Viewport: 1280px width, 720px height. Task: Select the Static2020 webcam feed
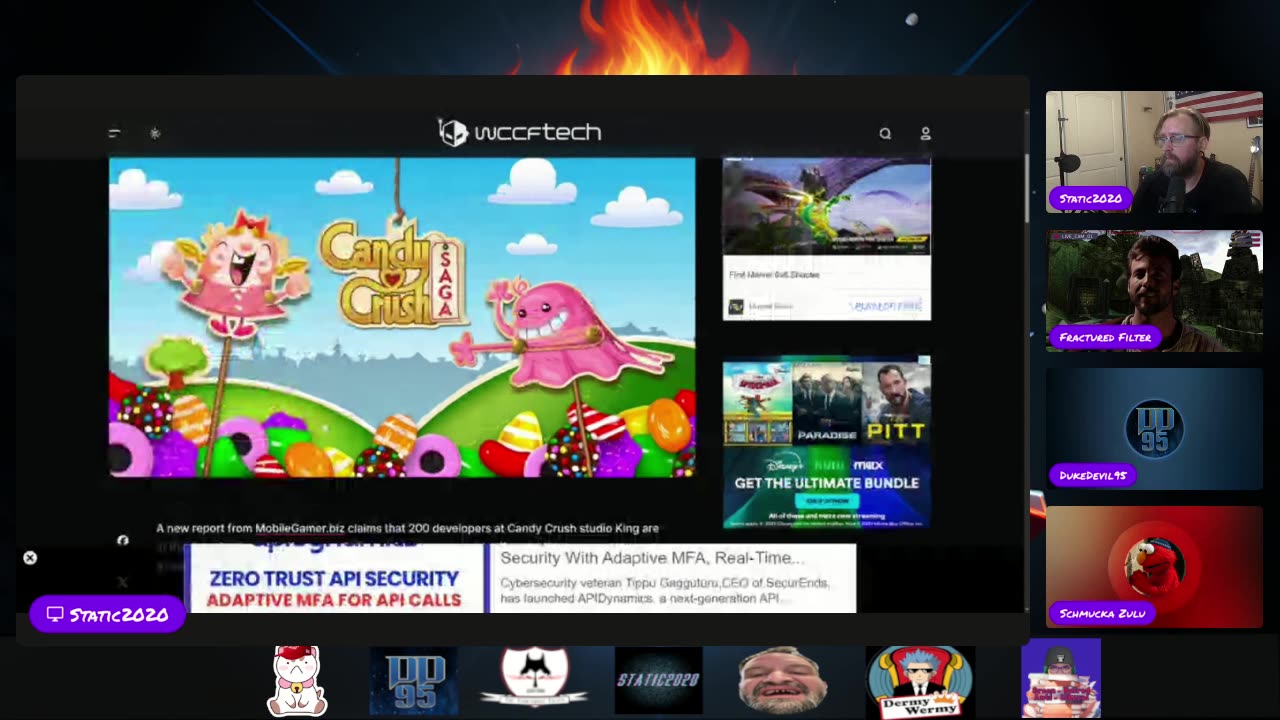1154,152
